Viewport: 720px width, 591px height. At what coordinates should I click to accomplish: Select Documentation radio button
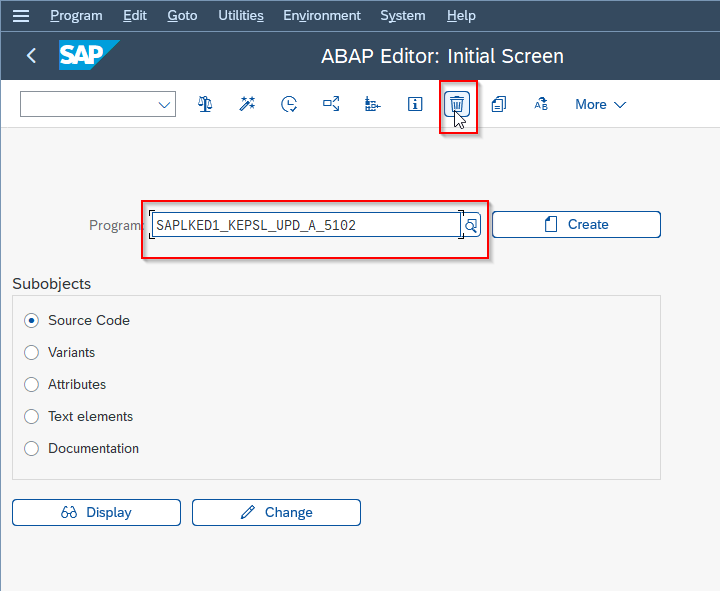click(31, 448)
